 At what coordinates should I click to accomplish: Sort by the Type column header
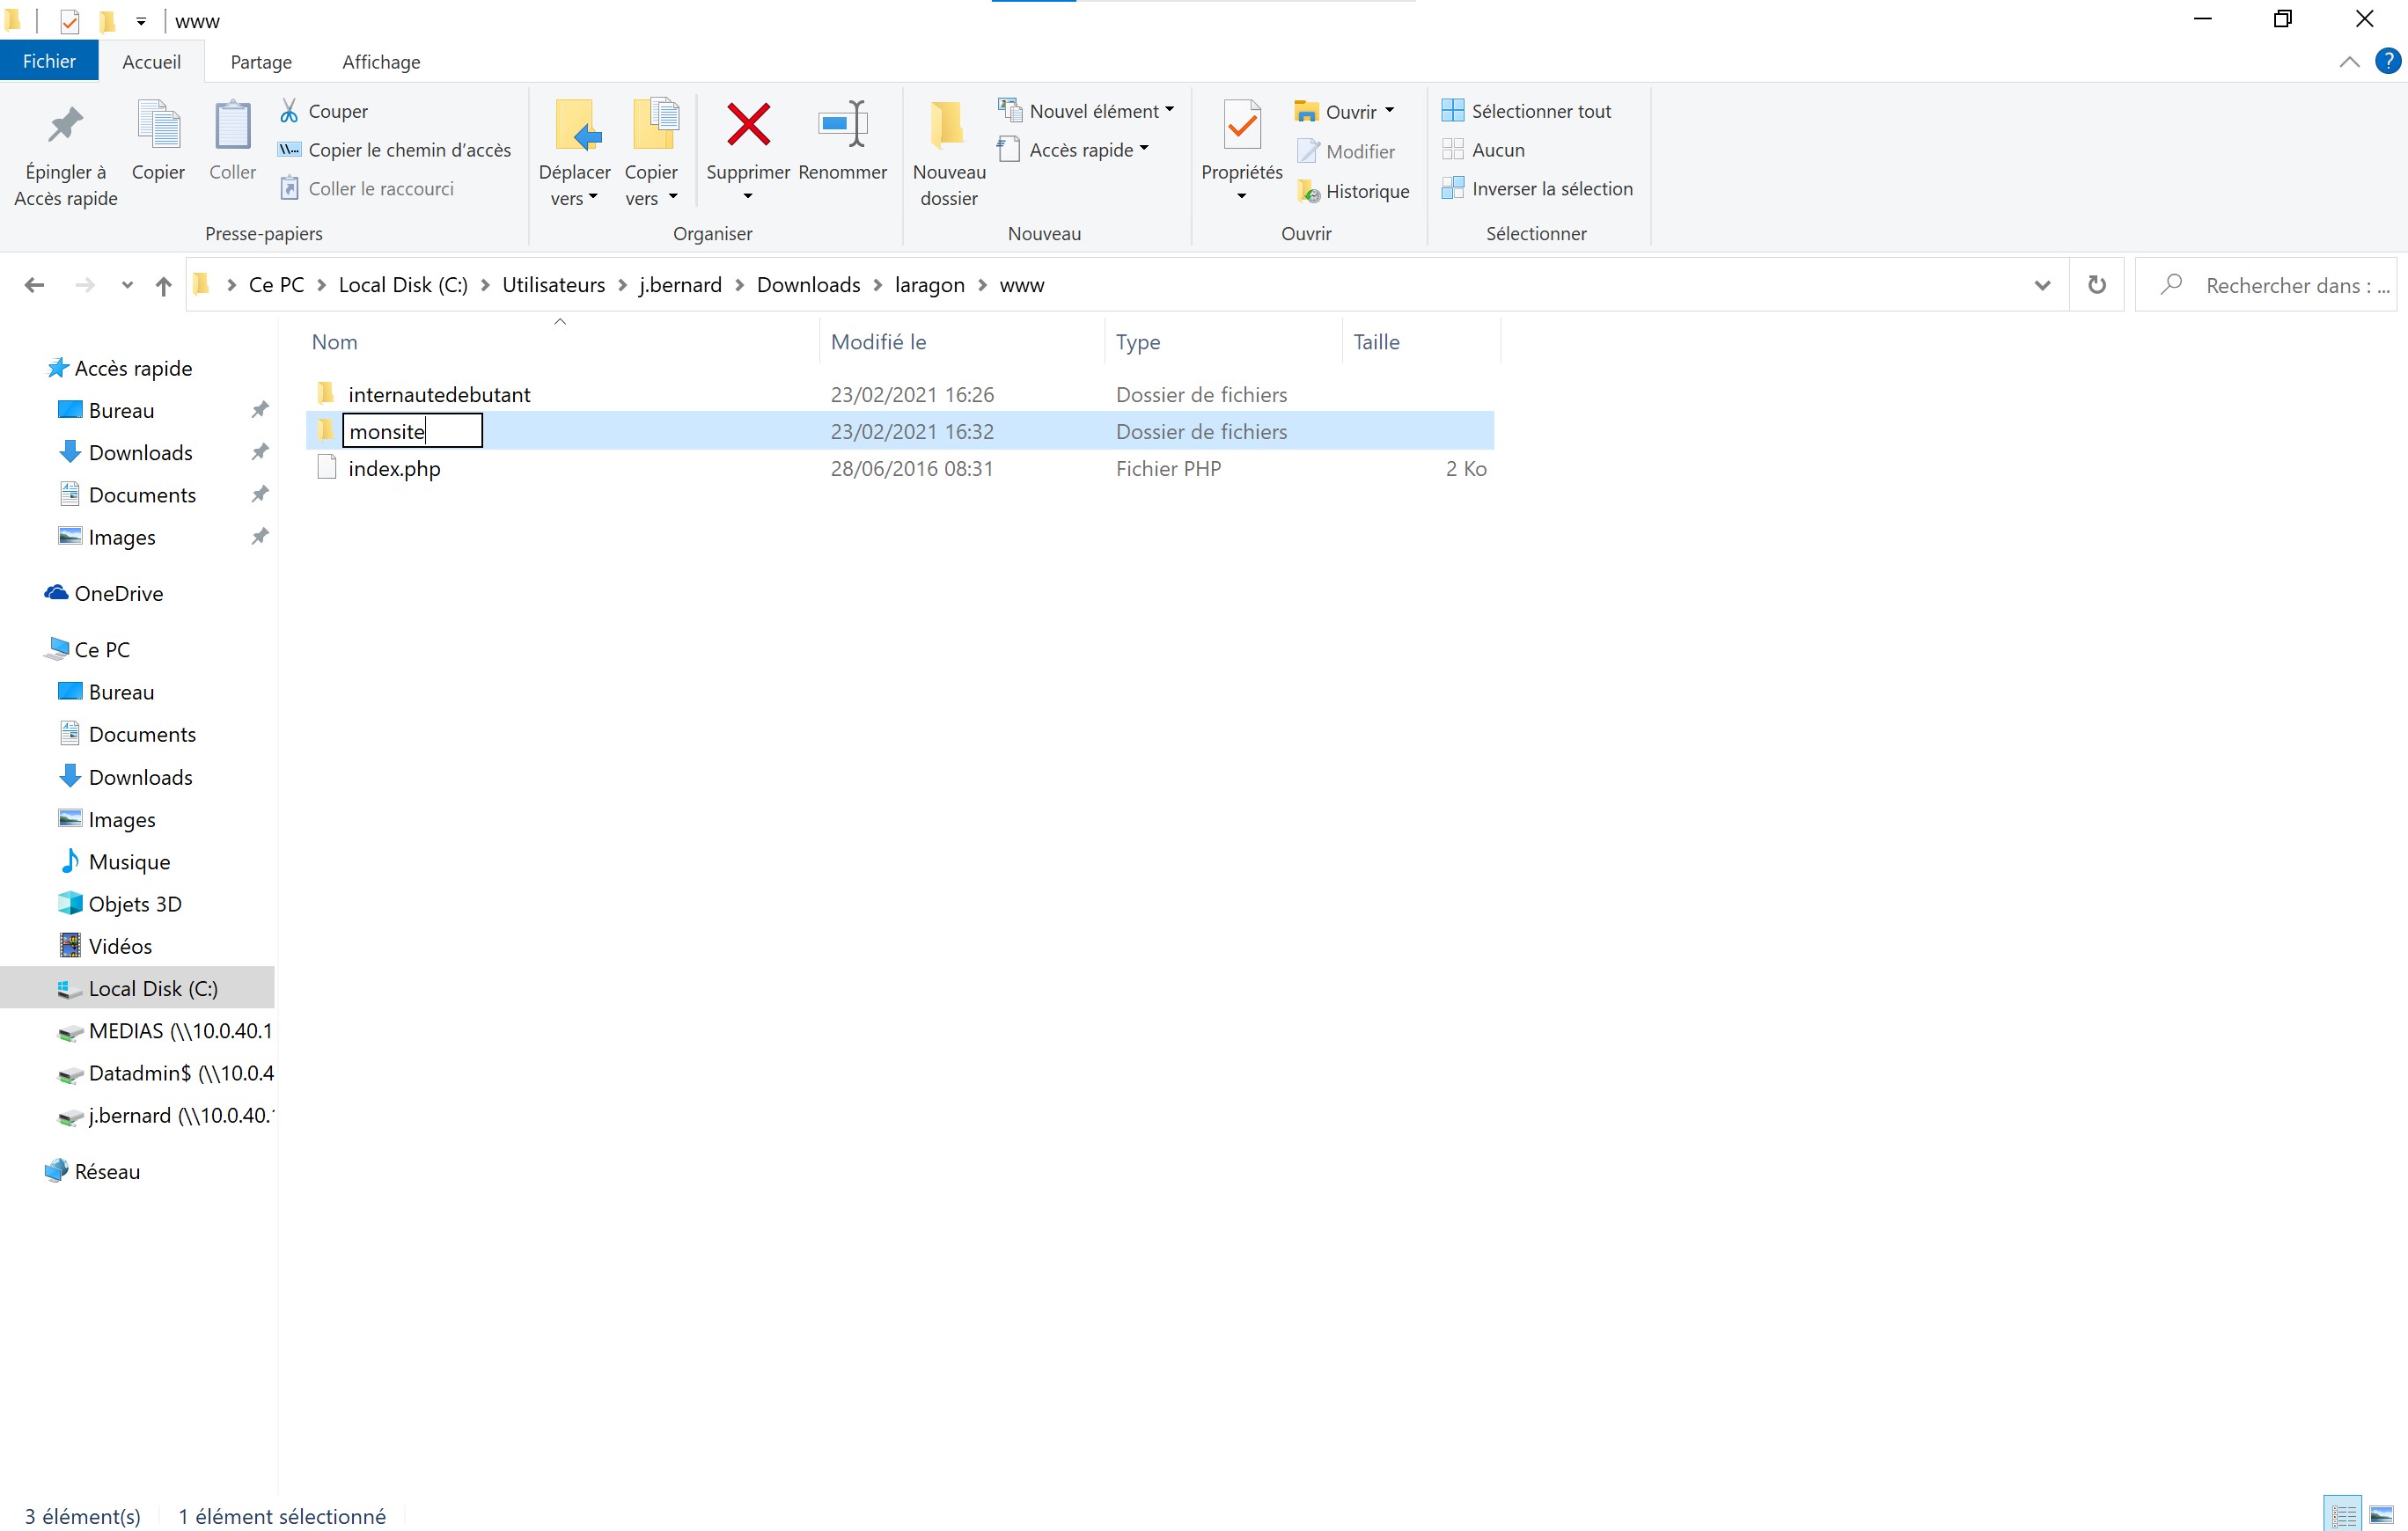1138,342
